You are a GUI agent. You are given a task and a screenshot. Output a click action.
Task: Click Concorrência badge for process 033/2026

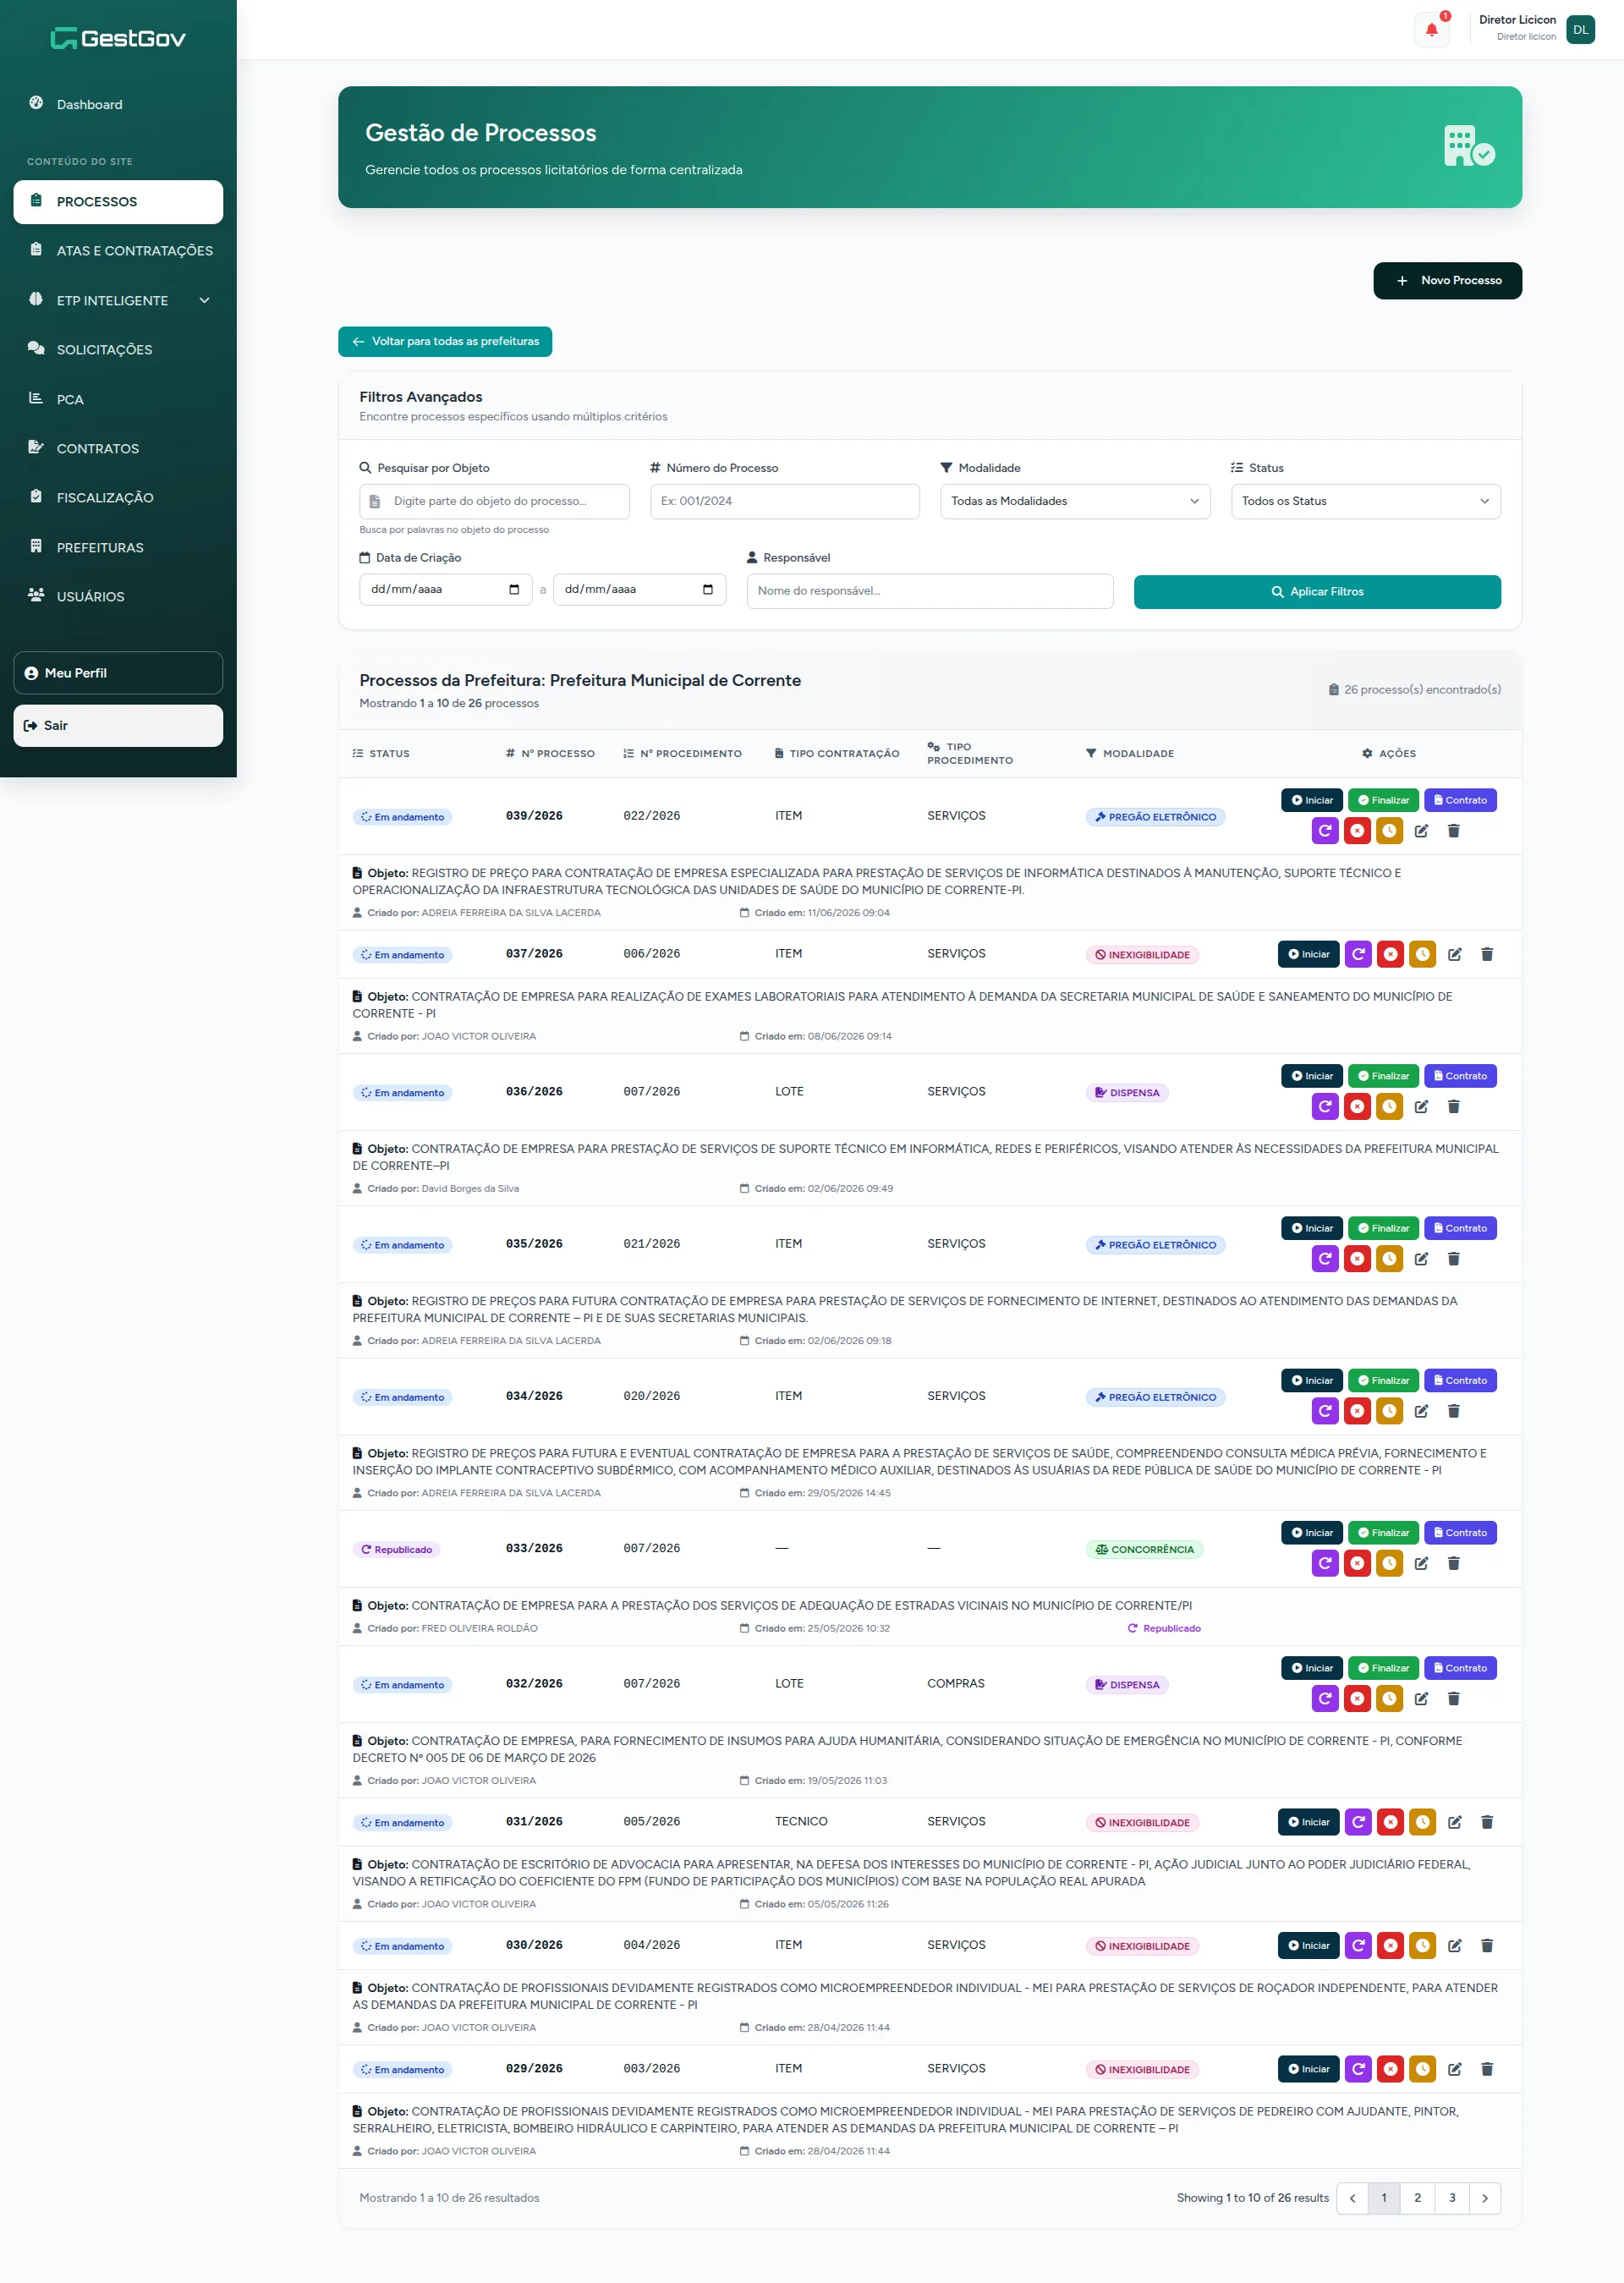(1144, 1549)
